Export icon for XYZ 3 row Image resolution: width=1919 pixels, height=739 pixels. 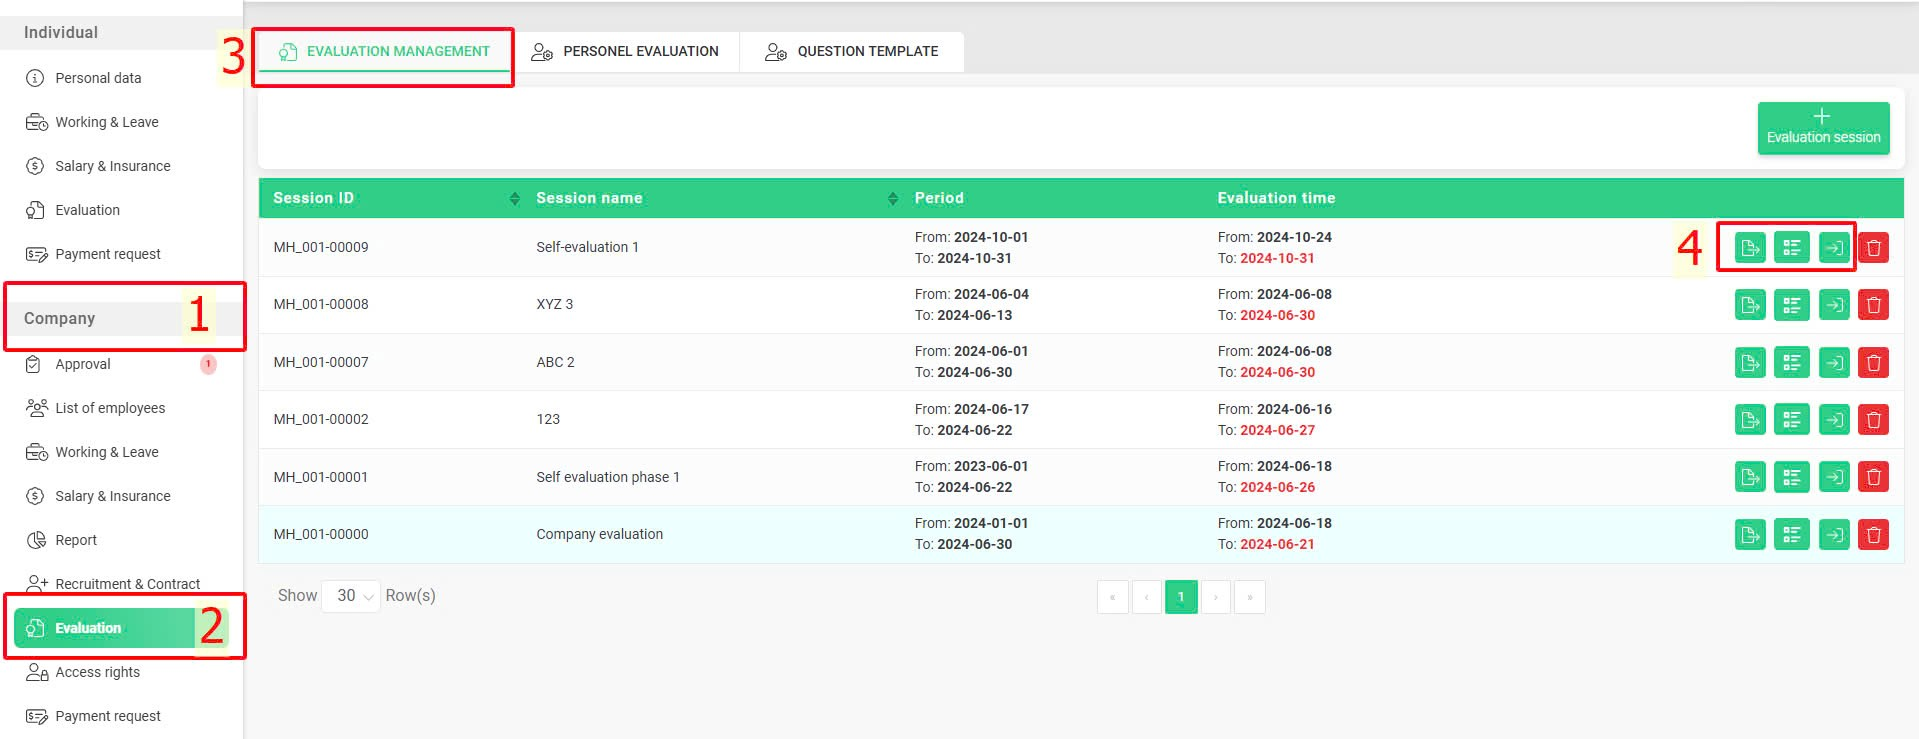click(x=1750, y=305)
